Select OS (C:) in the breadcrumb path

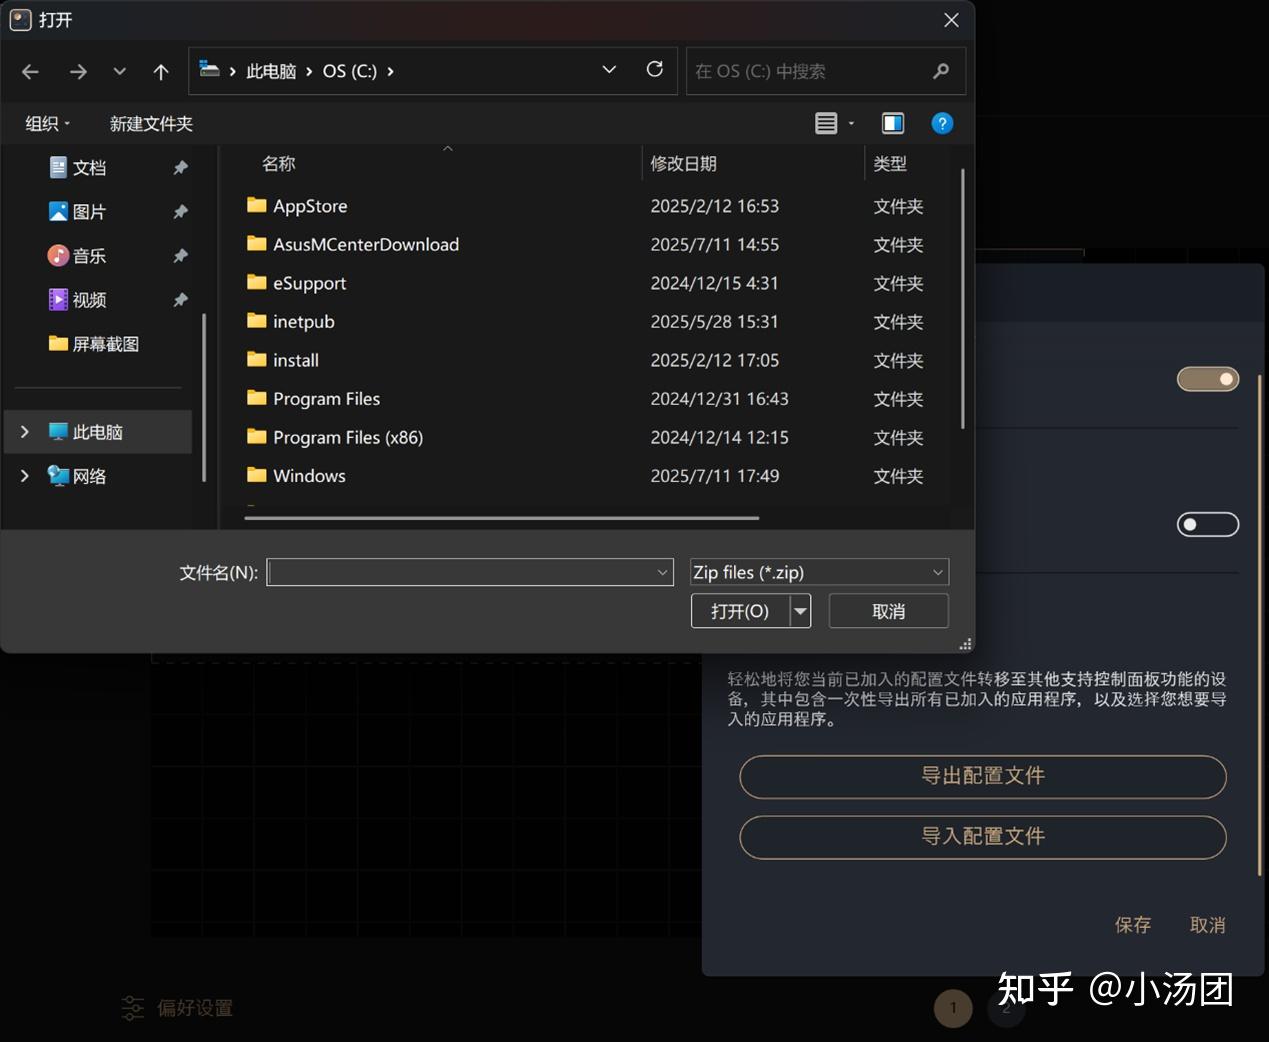[x=350, y=71]
